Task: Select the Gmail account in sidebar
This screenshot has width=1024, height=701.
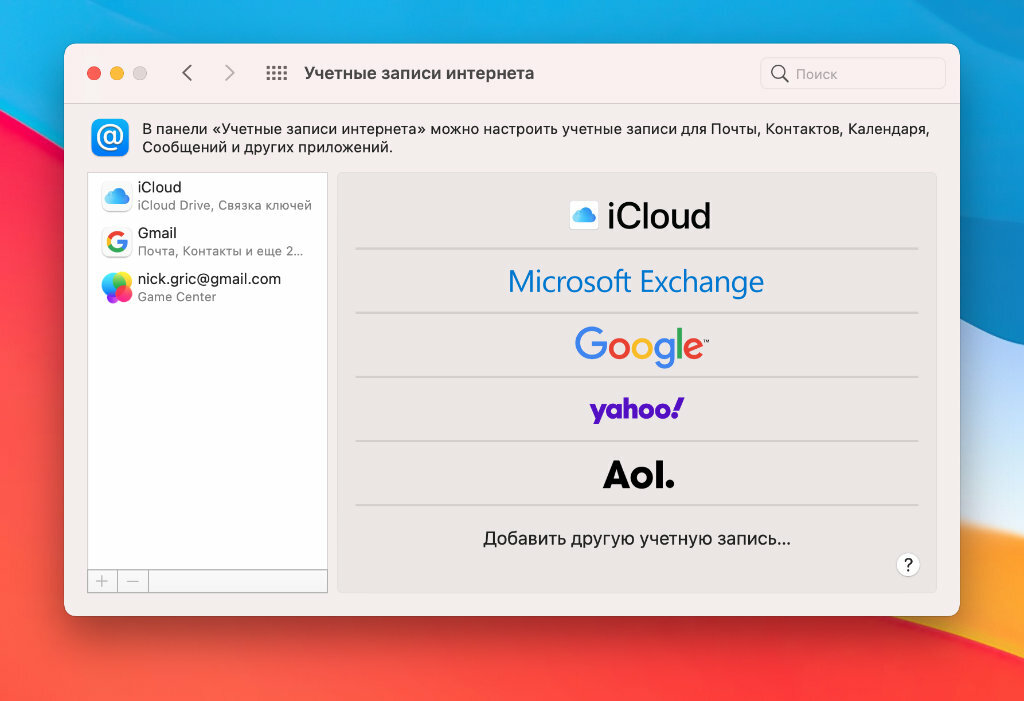Action: click(x=208, y=242)
